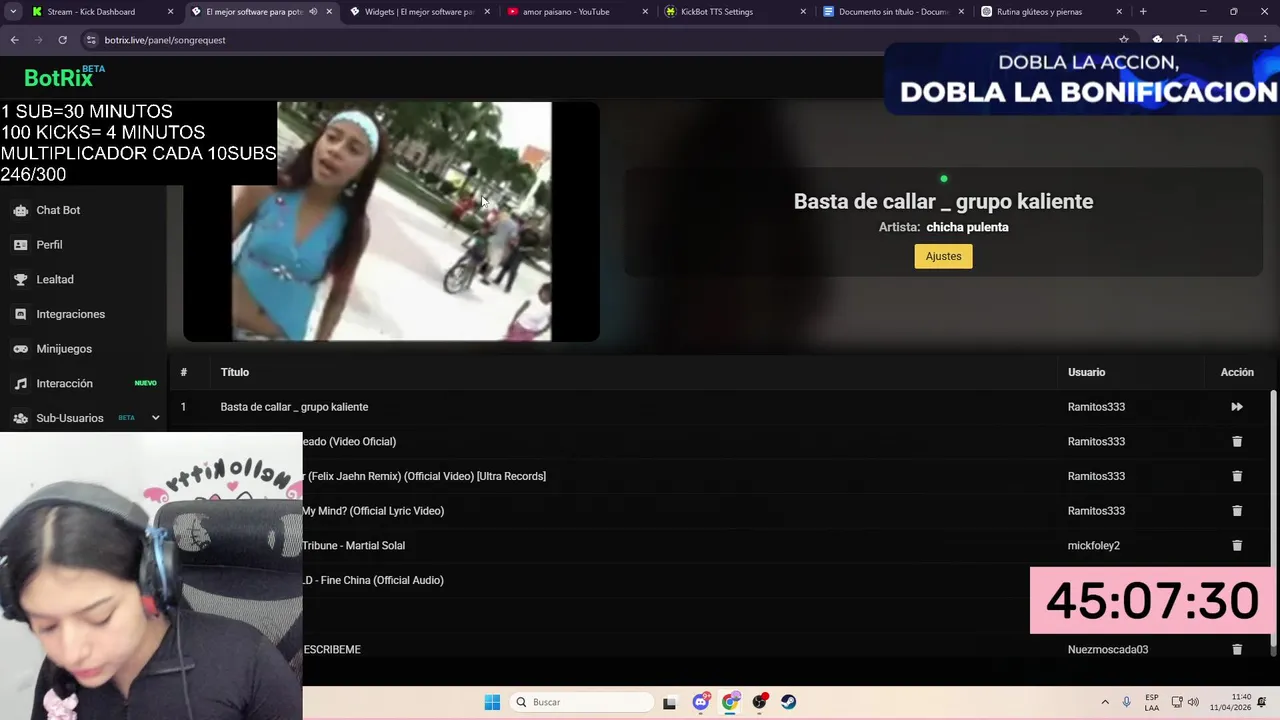
Task: Open the ESP LAA language switcher
Action: [1152, 702]
